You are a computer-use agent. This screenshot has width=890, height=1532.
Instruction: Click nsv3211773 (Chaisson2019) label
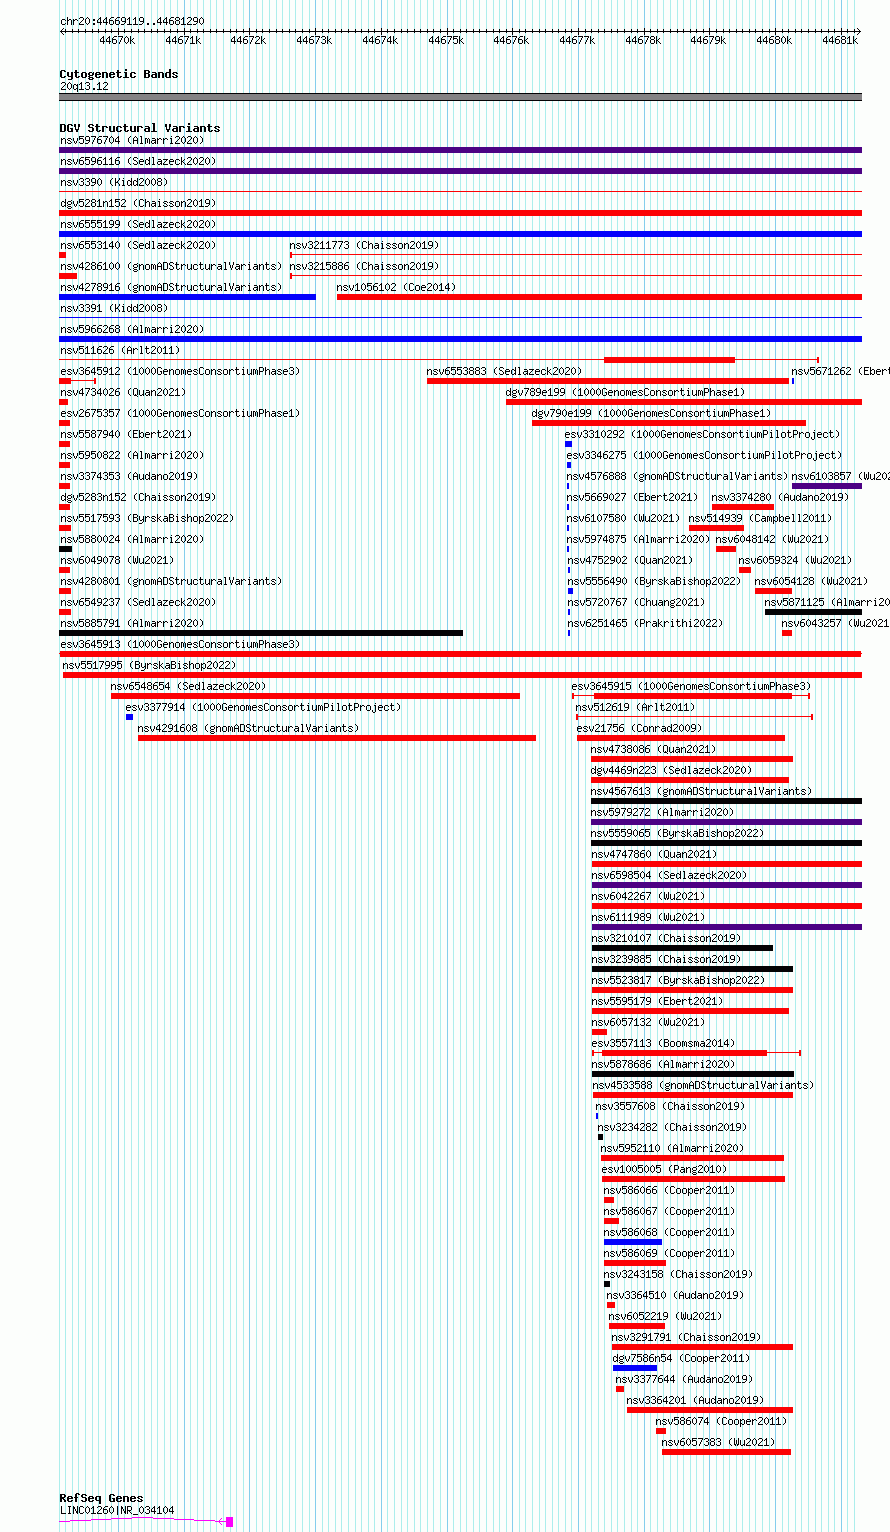[364, 245]
